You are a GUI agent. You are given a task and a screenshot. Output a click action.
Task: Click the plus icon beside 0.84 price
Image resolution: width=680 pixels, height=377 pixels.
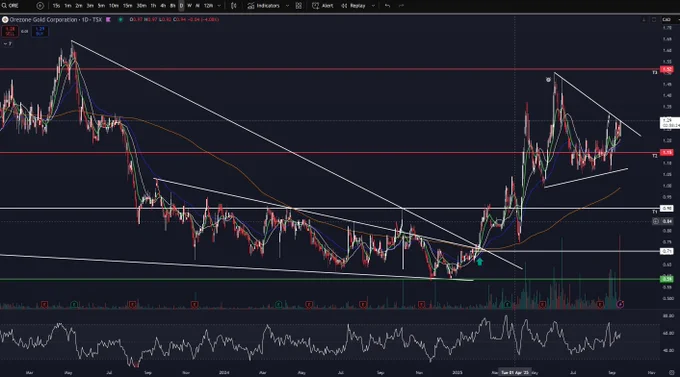click(x=656, y=221)
